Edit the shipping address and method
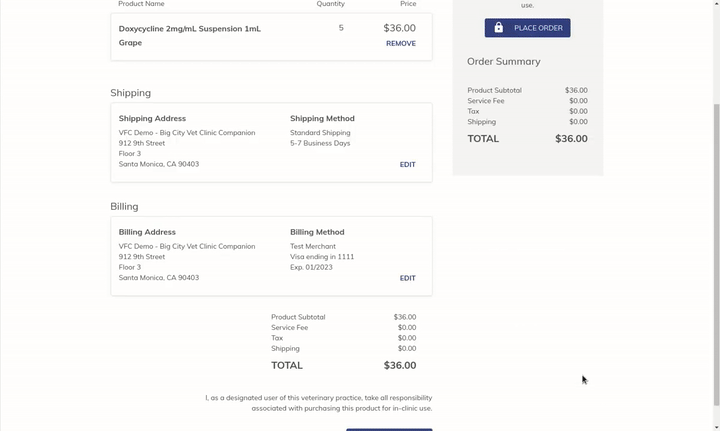Screen dimensions: 720x431 click(407, 164)
